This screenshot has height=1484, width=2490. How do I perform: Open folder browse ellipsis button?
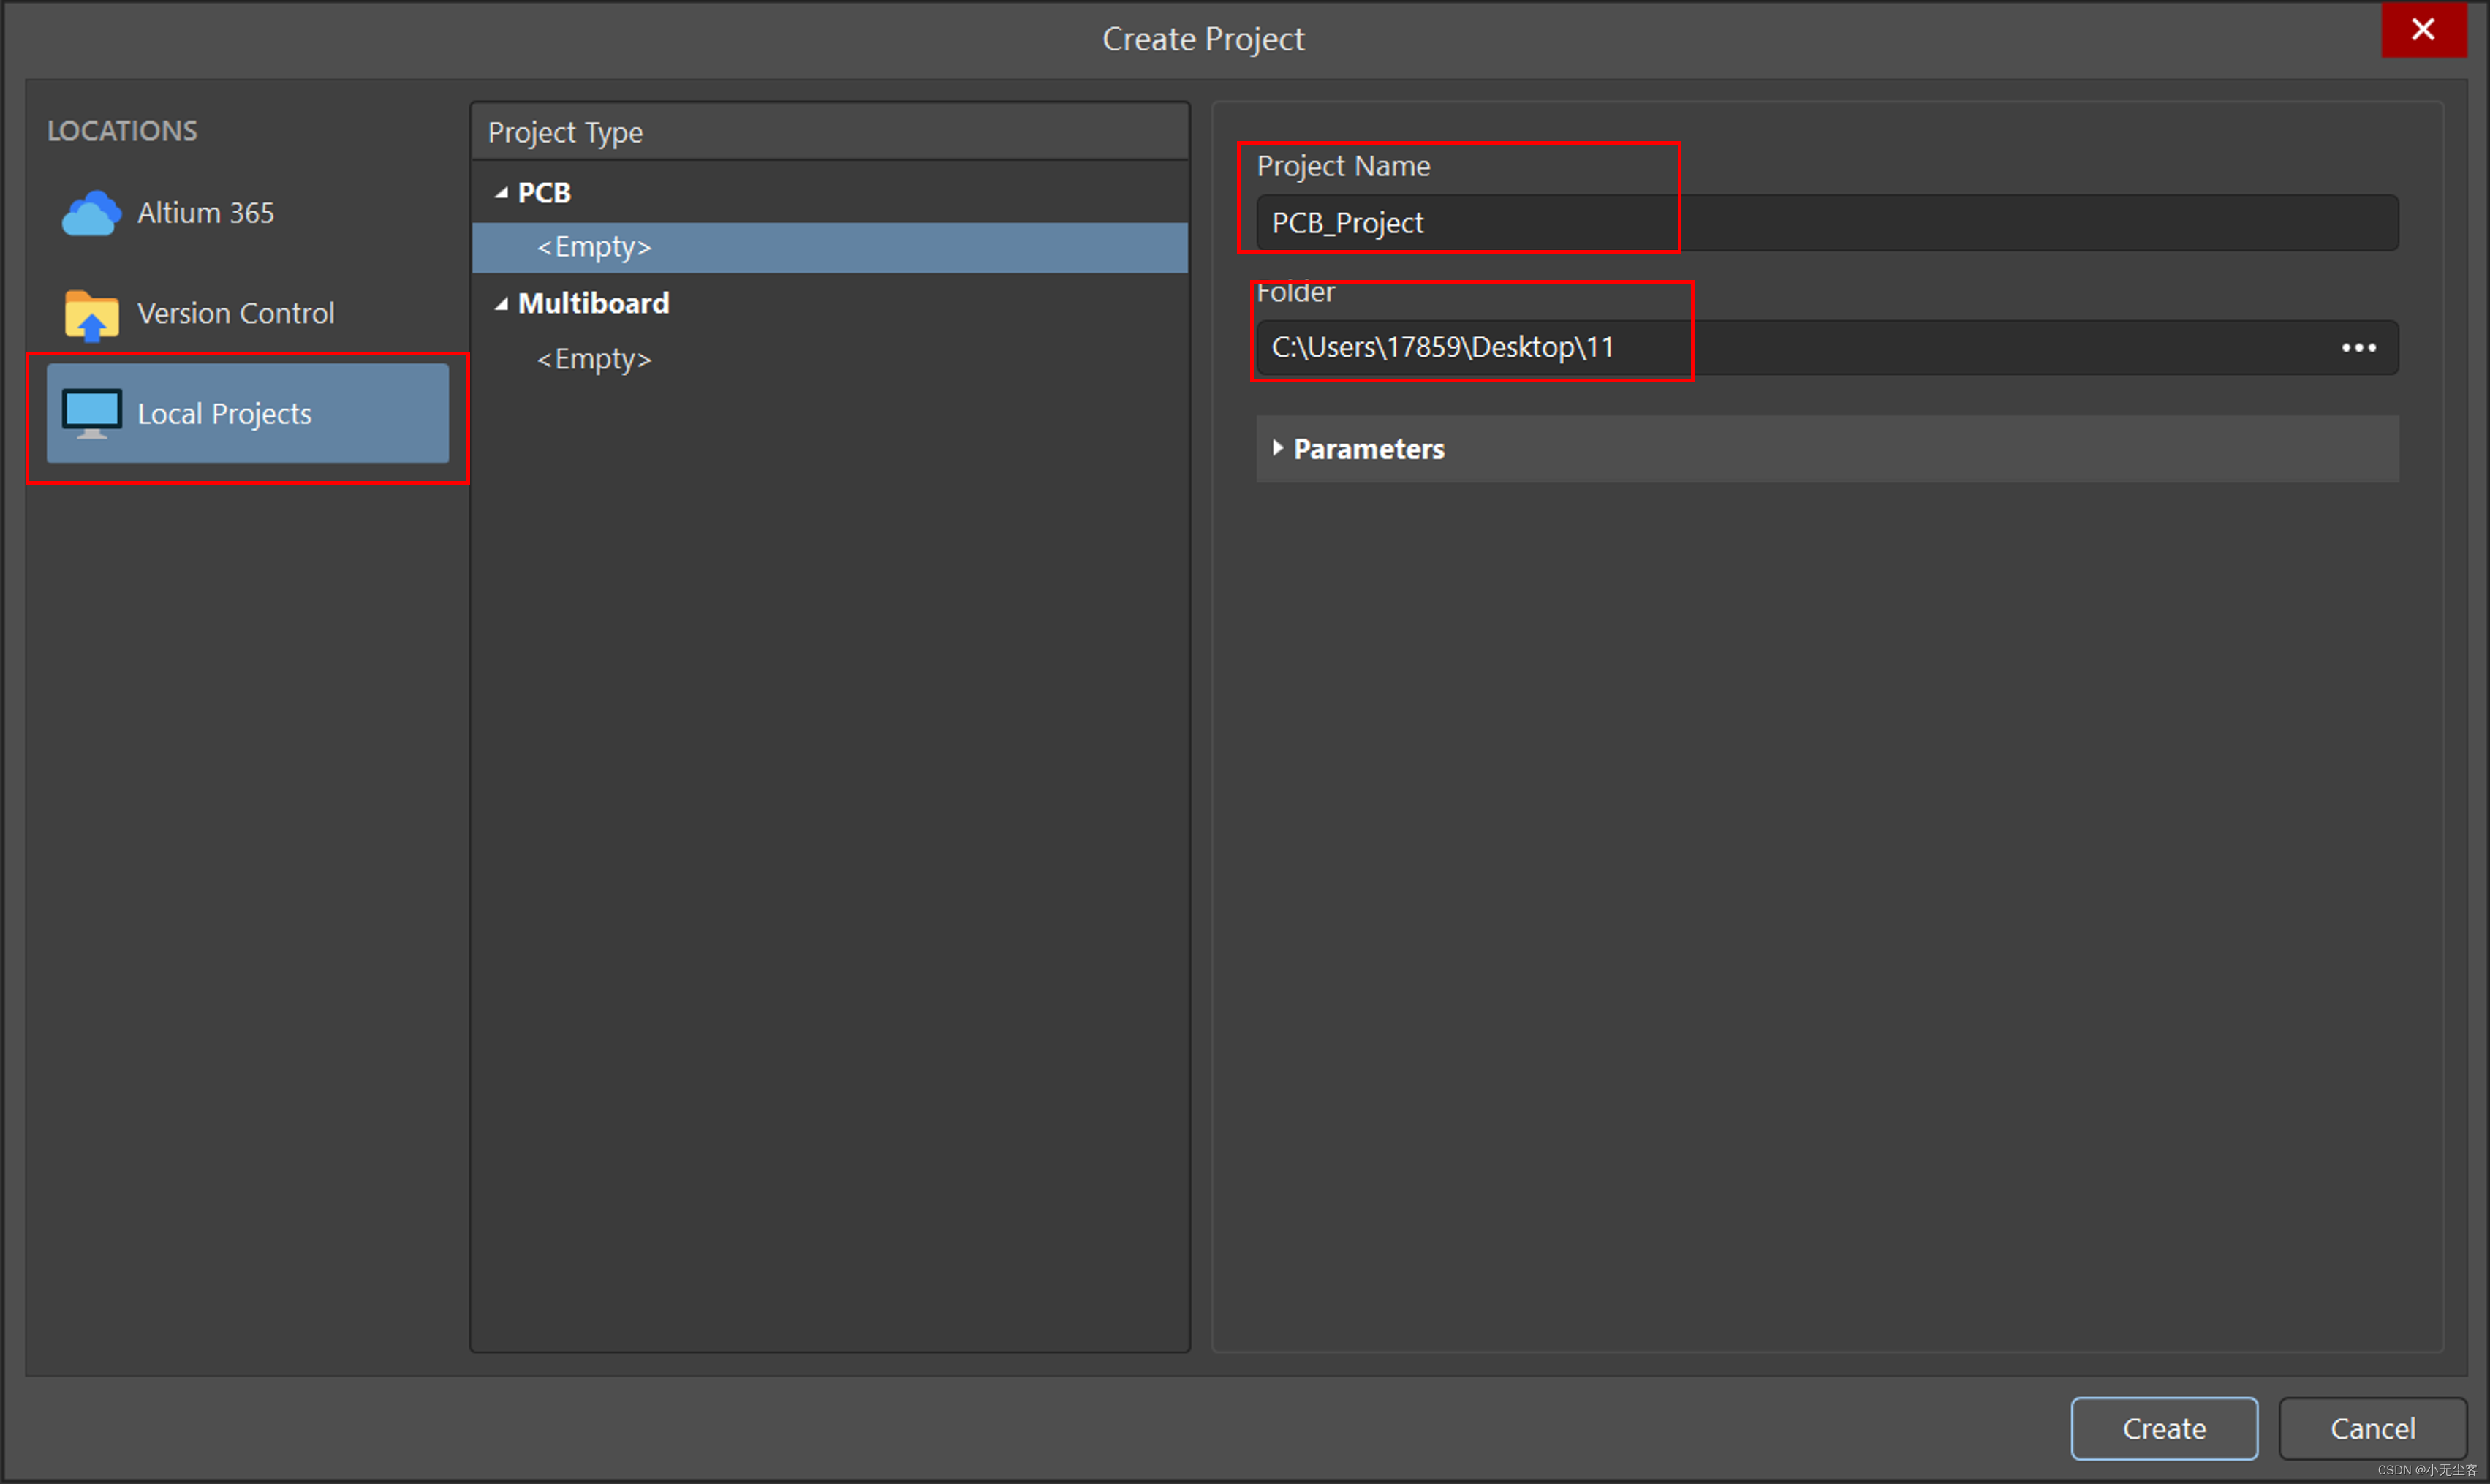2358,348
